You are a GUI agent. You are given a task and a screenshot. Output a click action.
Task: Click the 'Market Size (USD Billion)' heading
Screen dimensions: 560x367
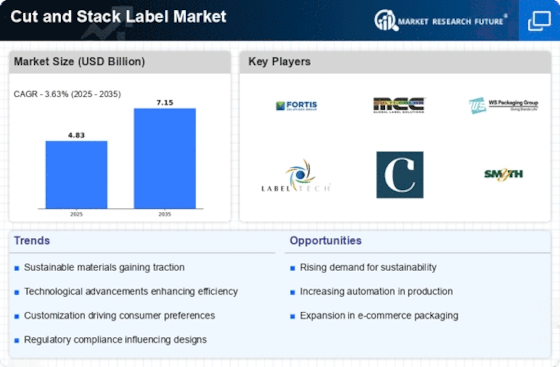[x=79, y=61]
